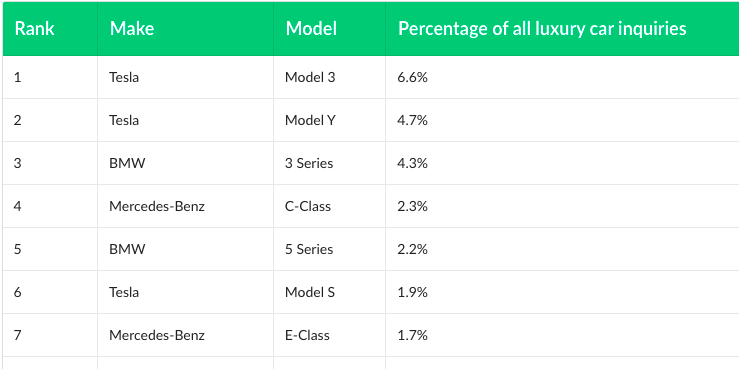This screenshot has height=369, width=739.
Task: Select the Model Y cell
Action: click(329, 120)
